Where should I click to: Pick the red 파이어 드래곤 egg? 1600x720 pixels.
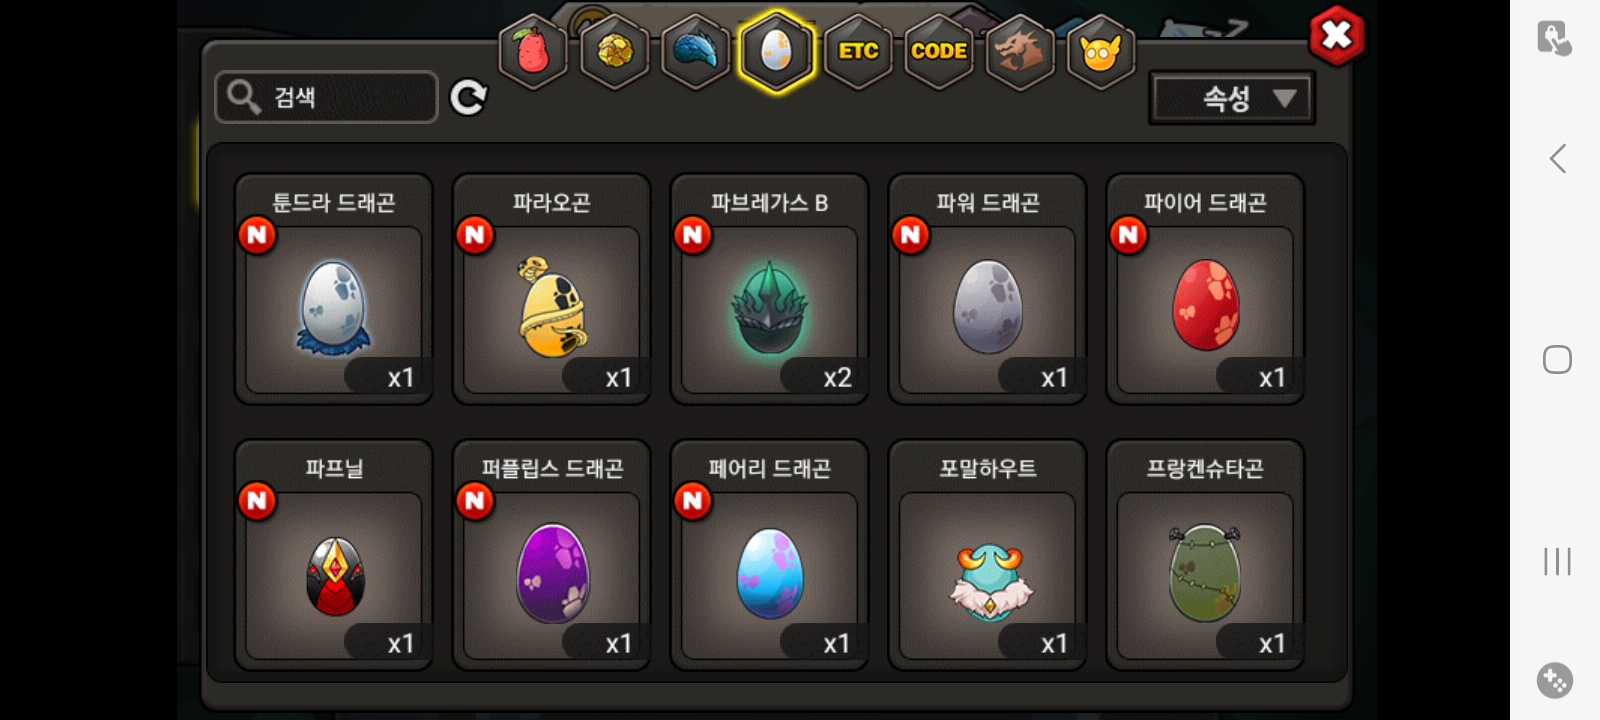point(1205,289)
